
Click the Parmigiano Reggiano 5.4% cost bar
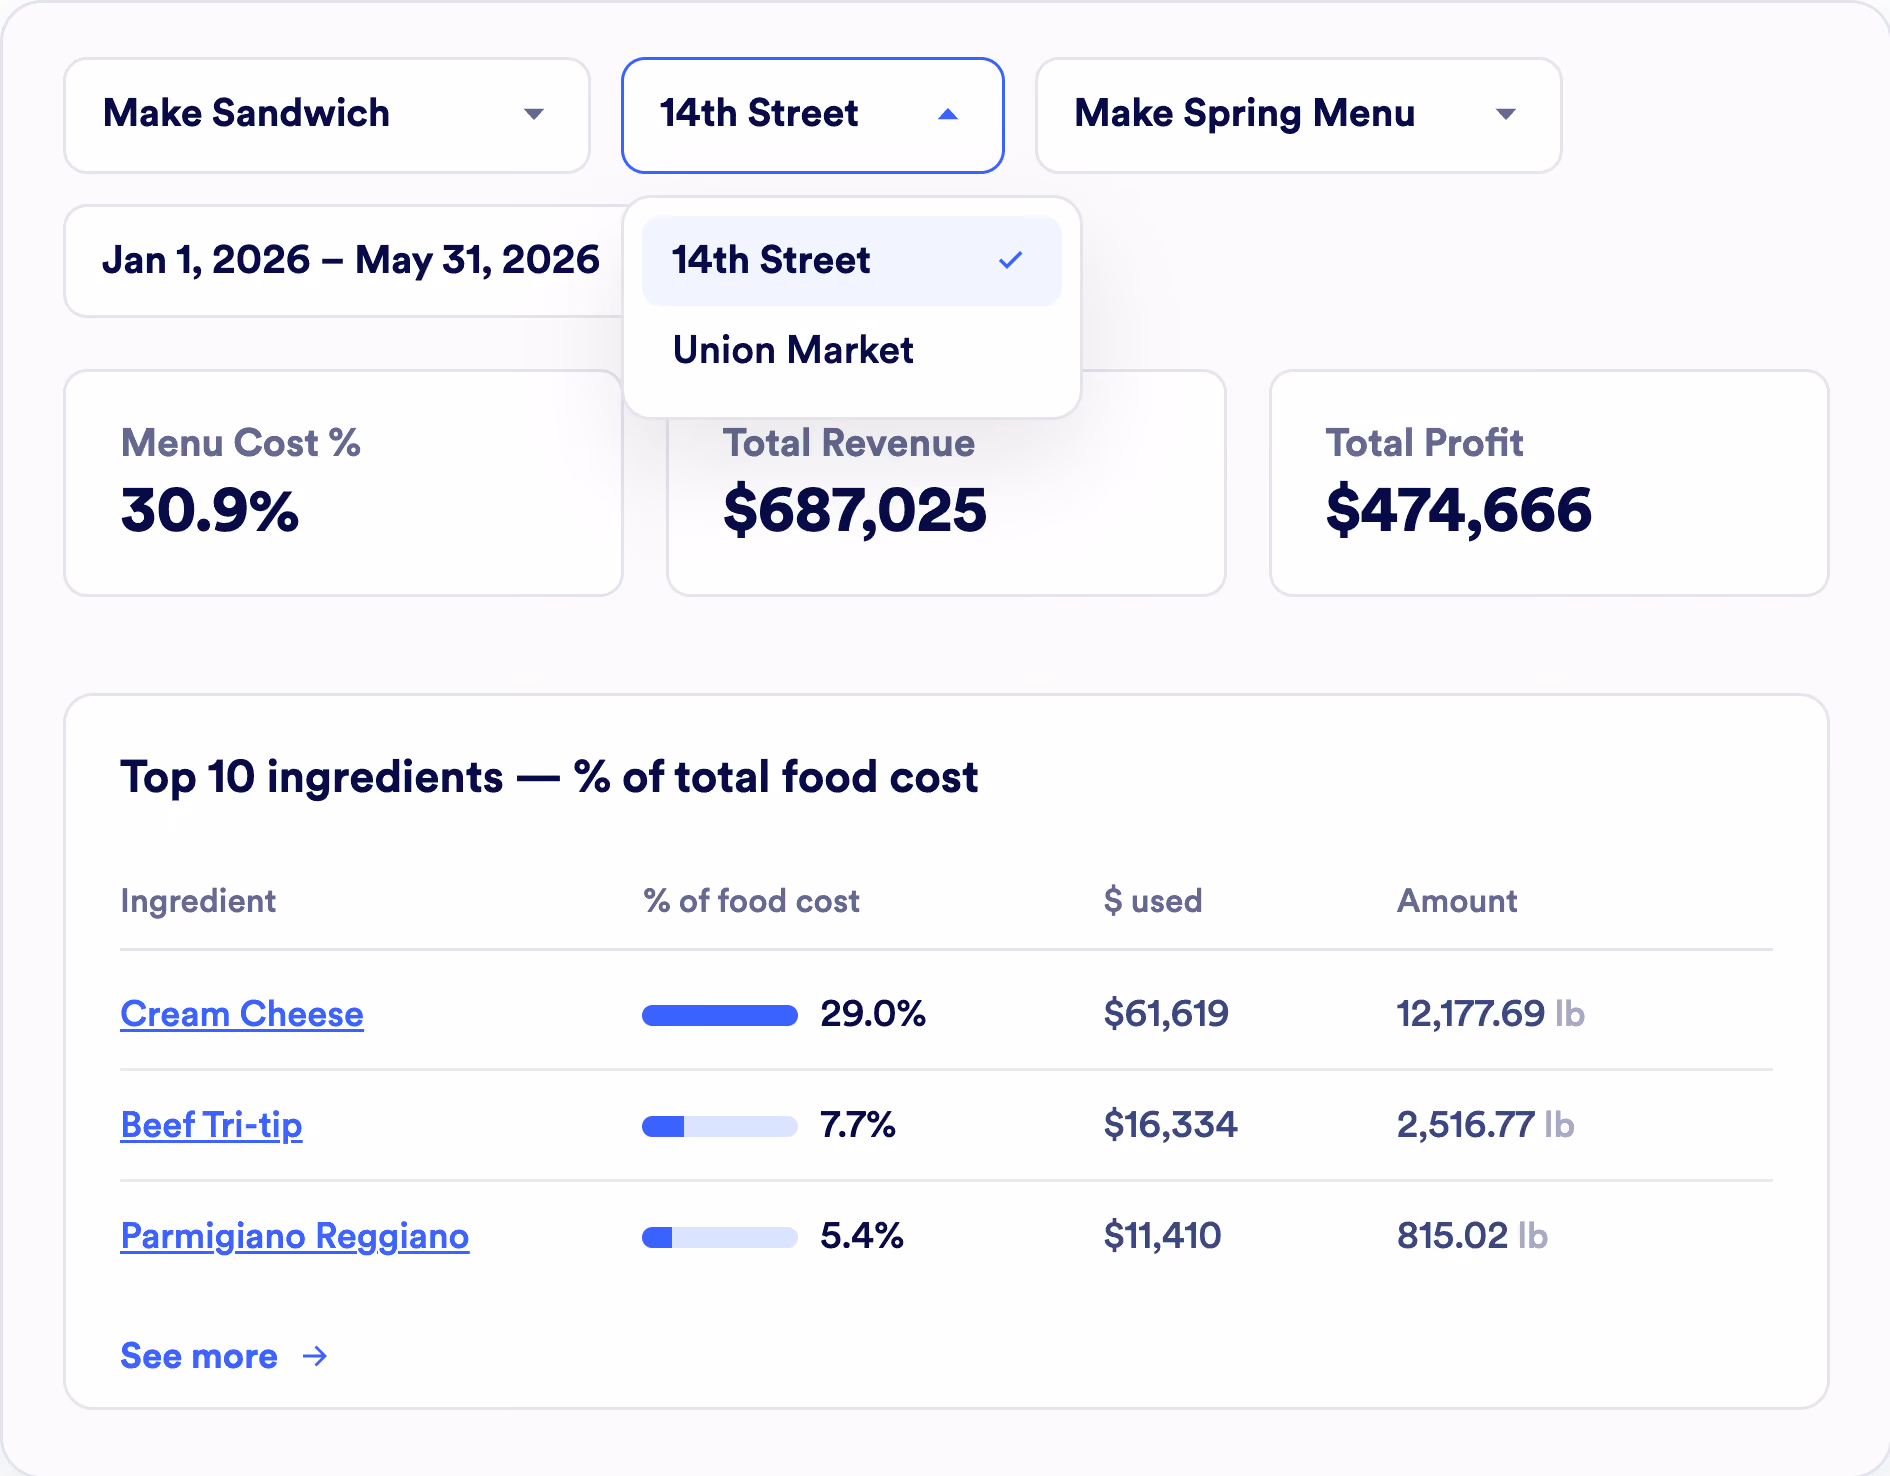tap(720, 1237)
